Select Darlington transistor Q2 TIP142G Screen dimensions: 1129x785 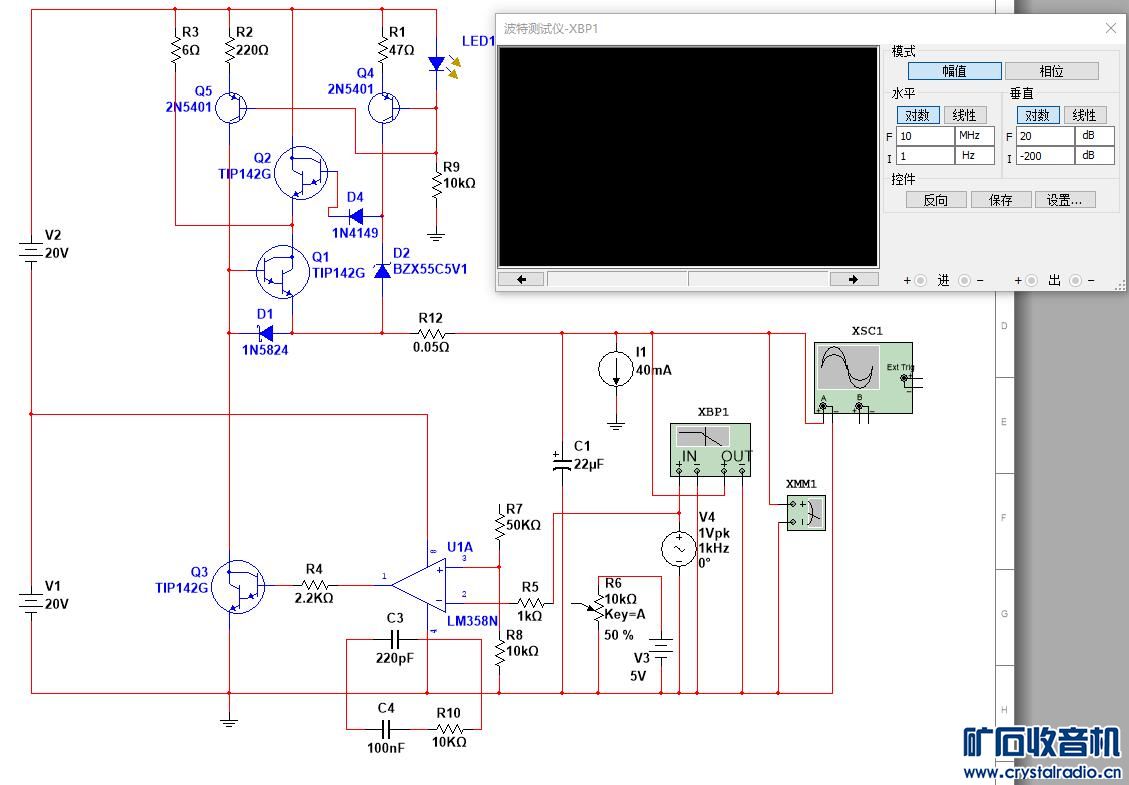tap(301, 173)
